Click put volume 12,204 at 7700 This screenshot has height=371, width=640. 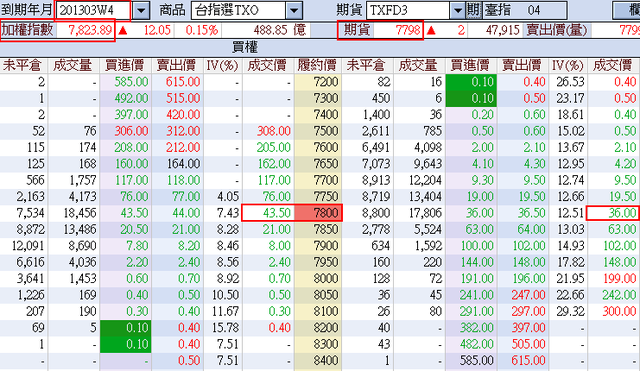click(425, 180)
